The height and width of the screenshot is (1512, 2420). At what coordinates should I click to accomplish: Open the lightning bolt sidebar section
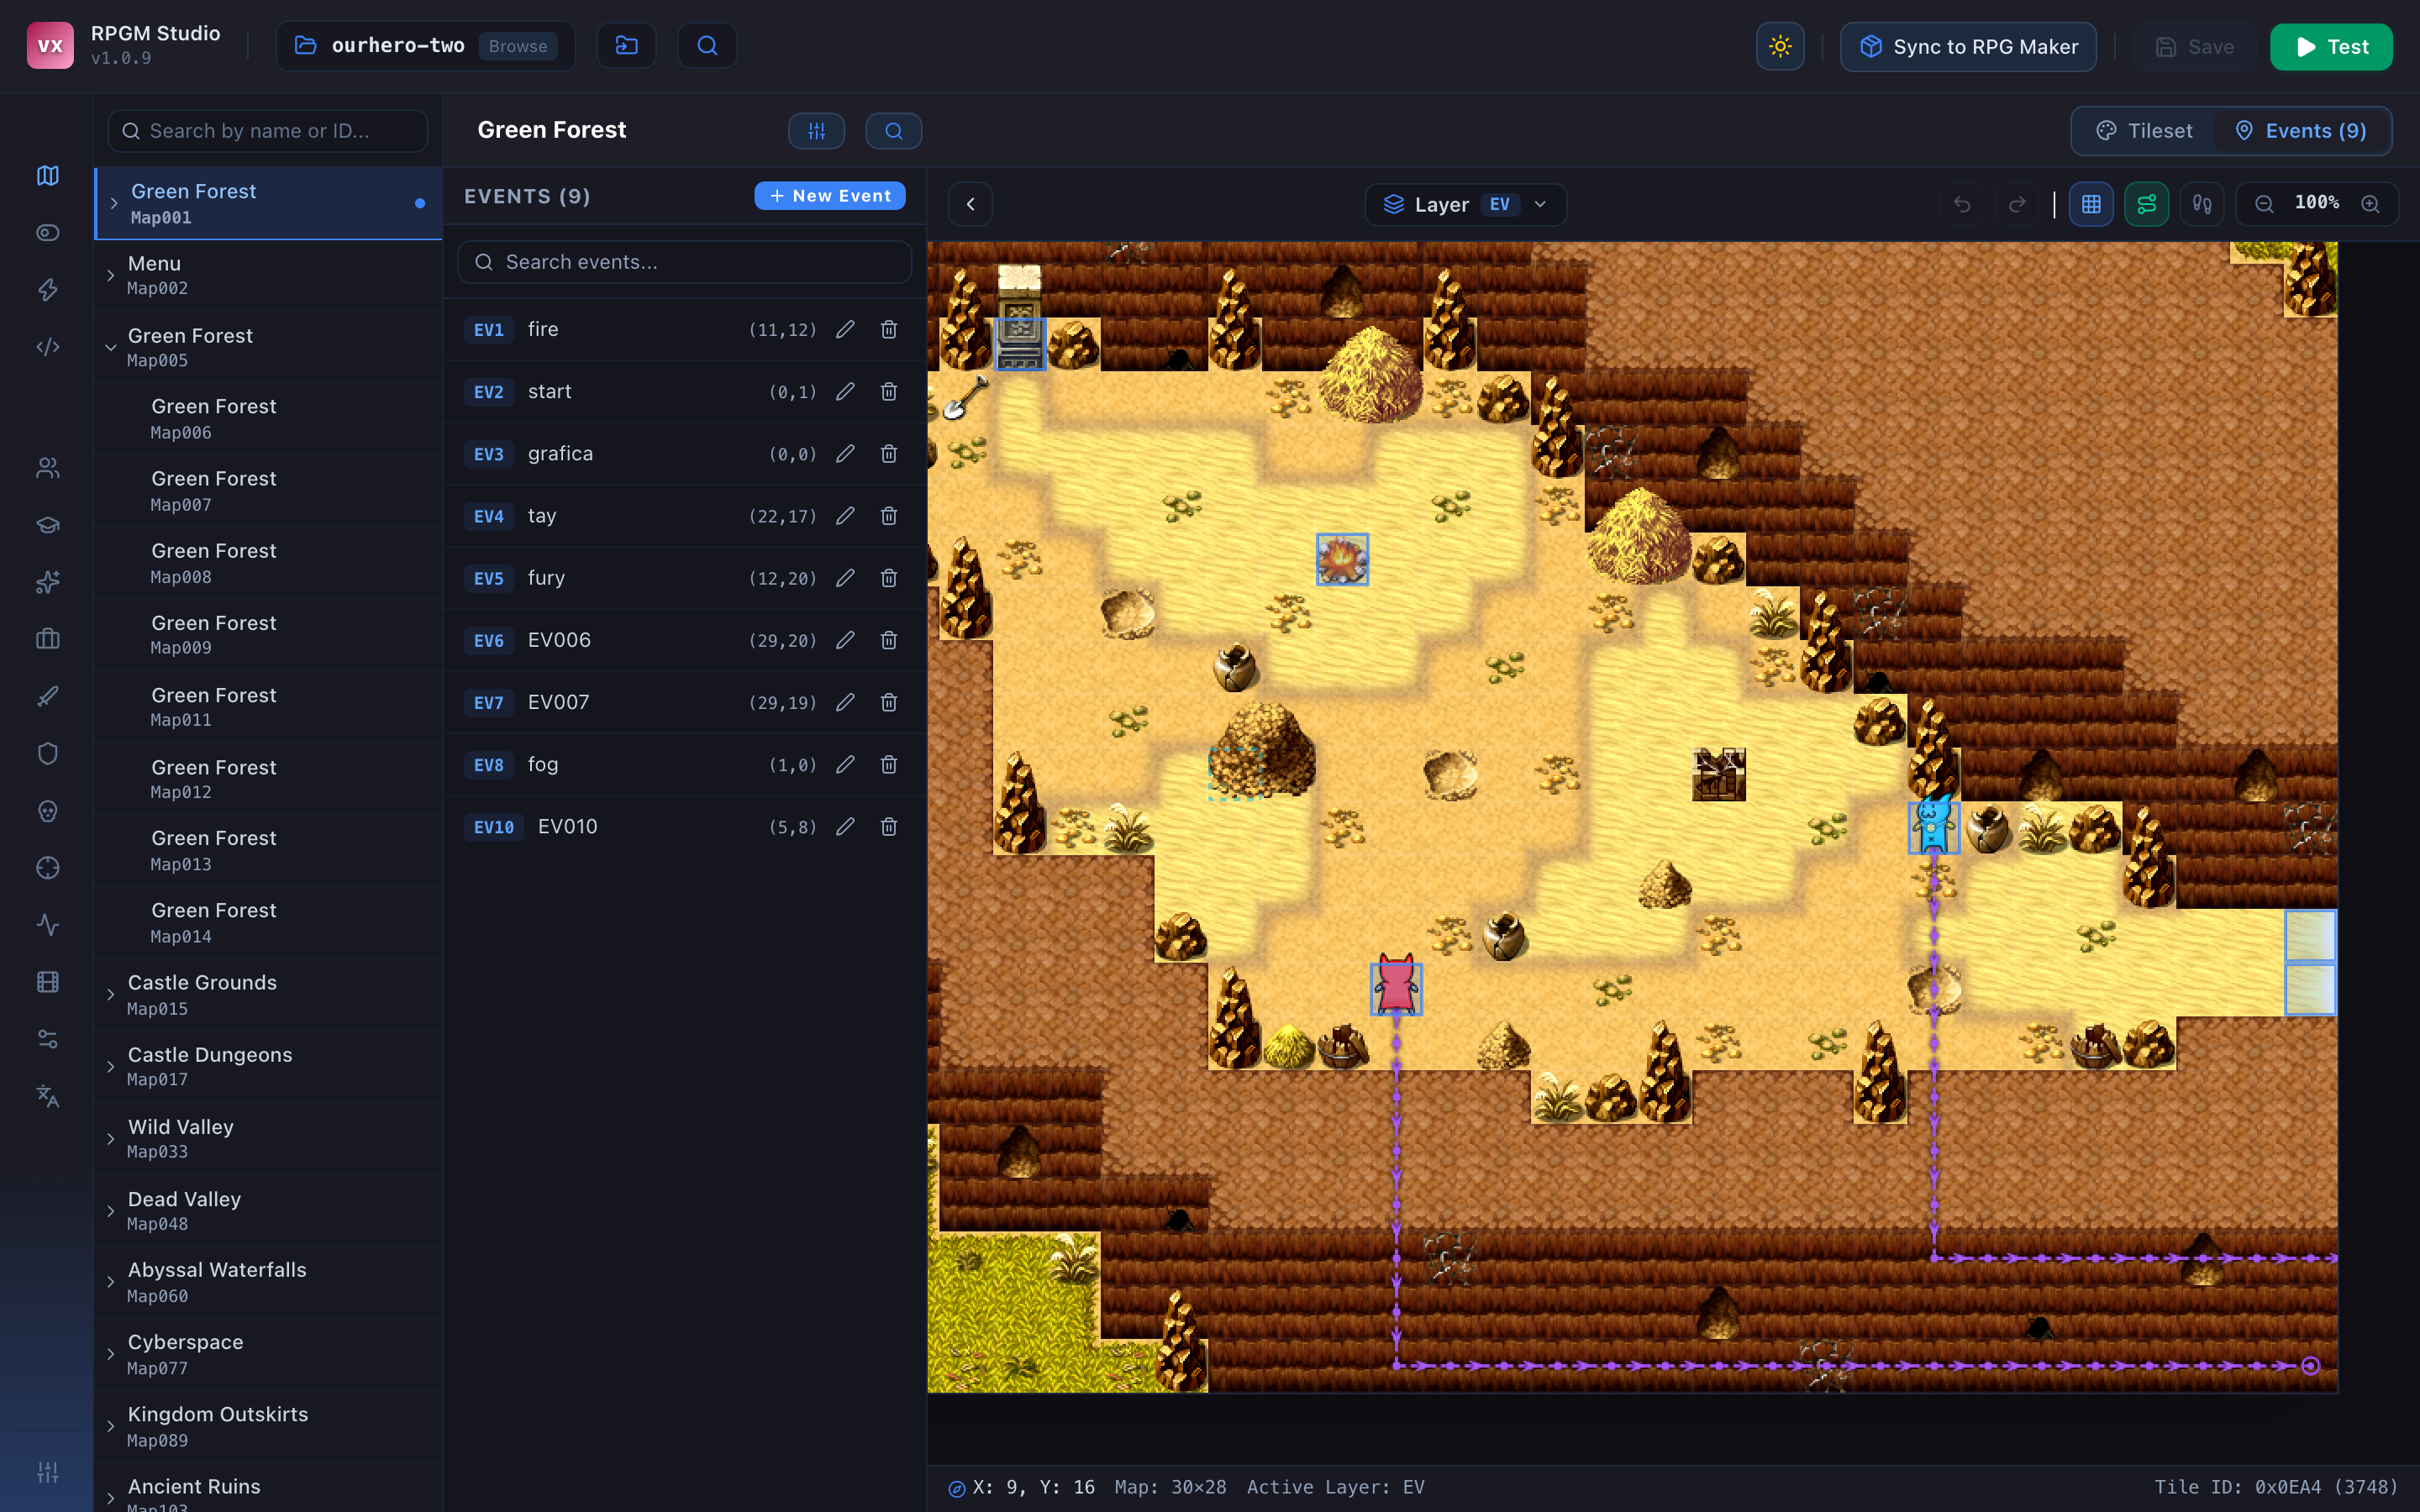(x=47, y=290)
